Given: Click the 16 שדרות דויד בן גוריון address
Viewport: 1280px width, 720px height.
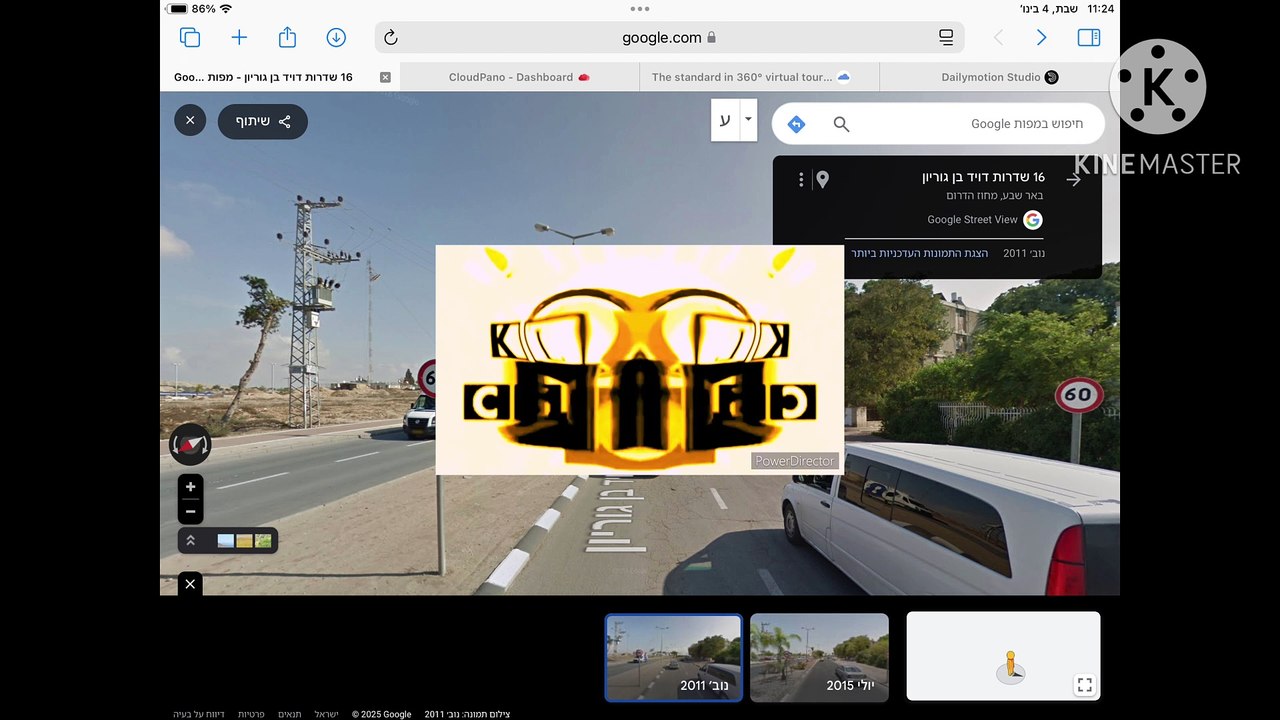Looking at the screenshot, I should 983,177.
